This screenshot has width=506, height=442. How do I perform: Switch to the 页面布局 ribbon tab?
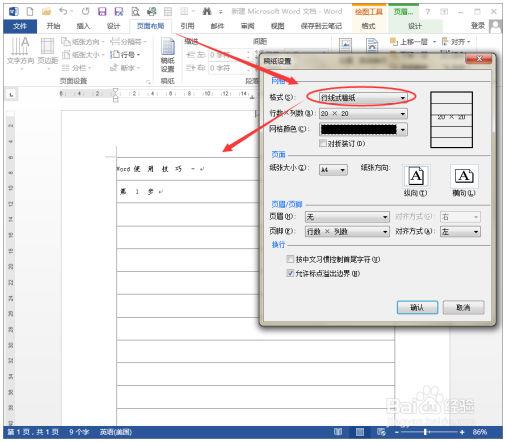pos(150,26)
